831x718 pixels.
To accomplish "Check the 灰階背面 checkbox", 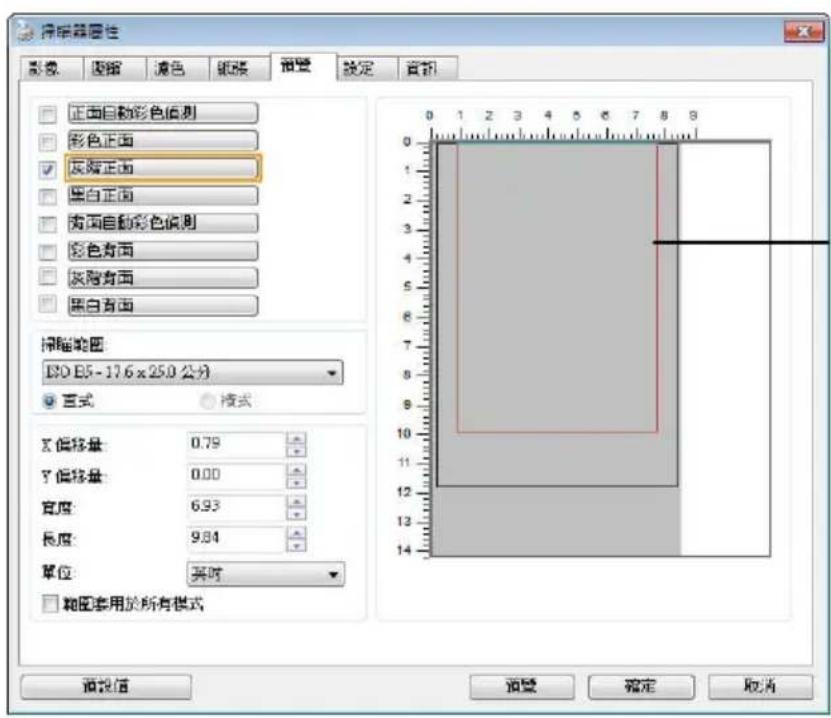I will click(x=48, y=277).
